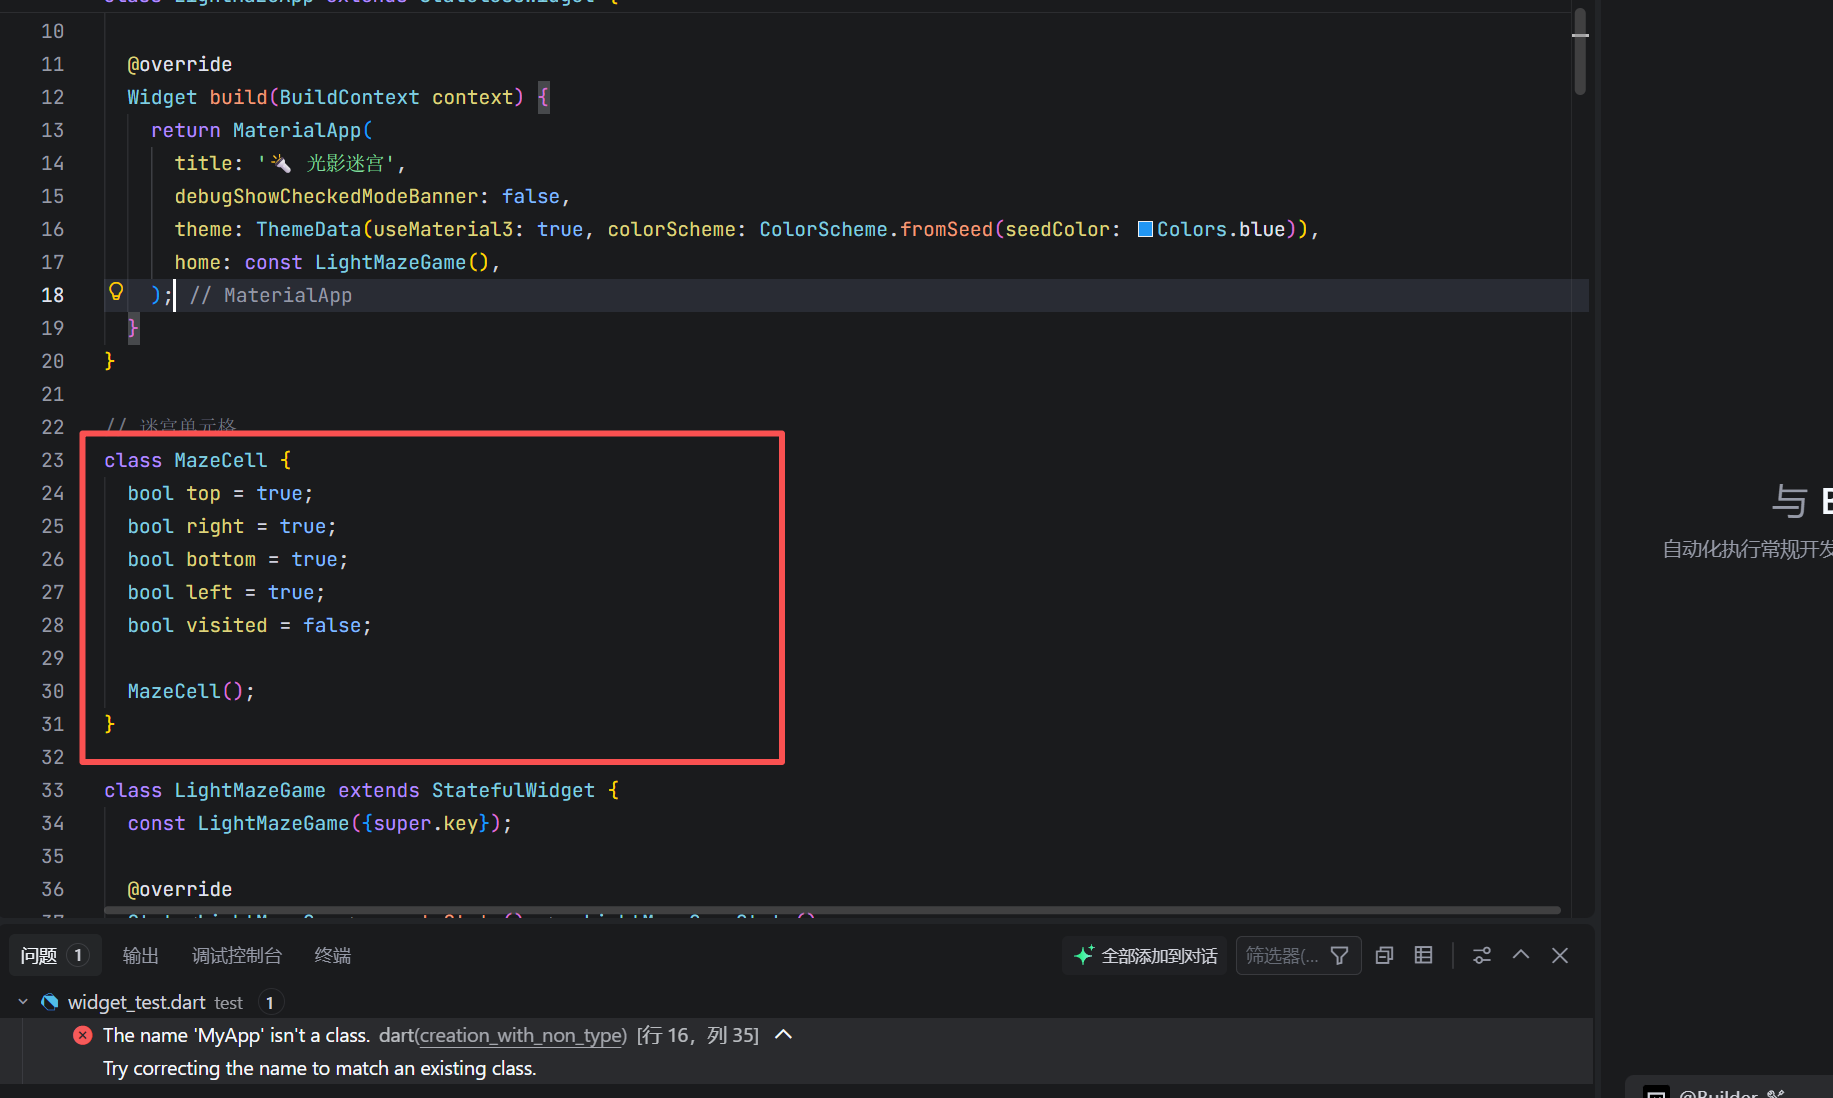Switch to the 输出 (Output) tab
The height and width of the screenshot is (1098, 1833).
point(141,956)
